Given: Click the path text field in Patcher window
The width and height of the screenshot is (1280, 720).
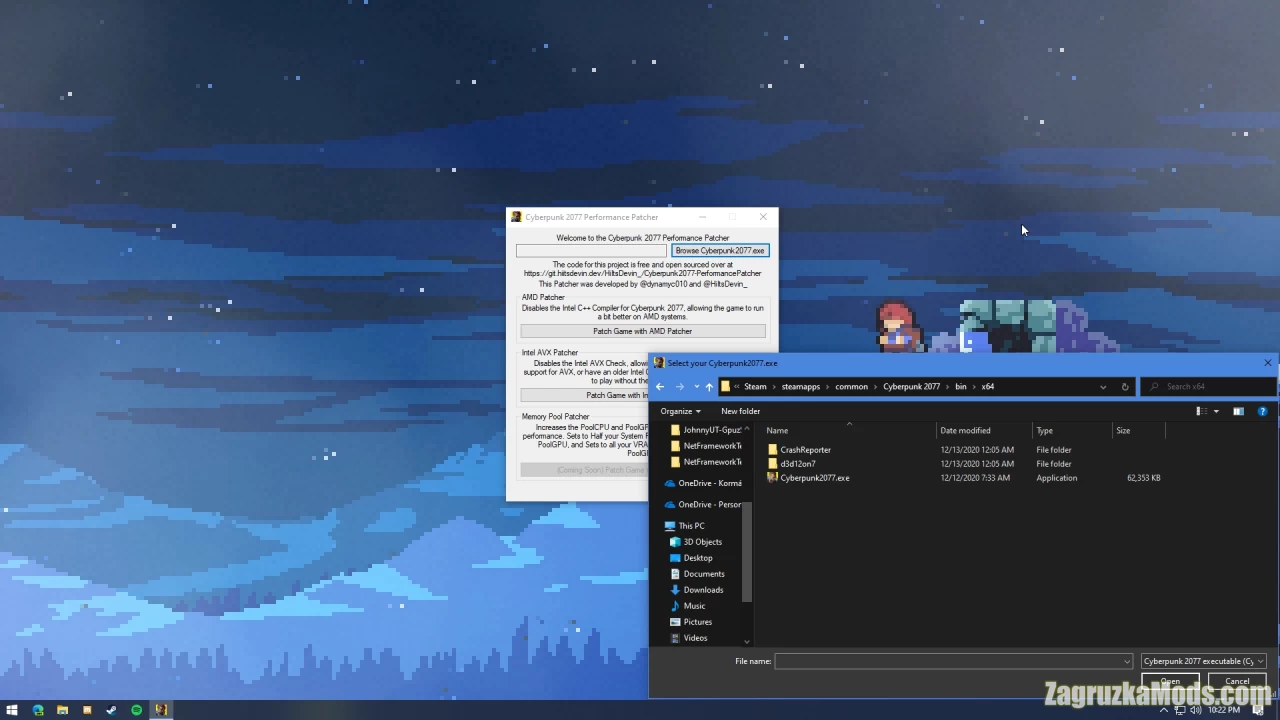Looking at the screenshot, I should pyautogui.click(x=591, y=251).
